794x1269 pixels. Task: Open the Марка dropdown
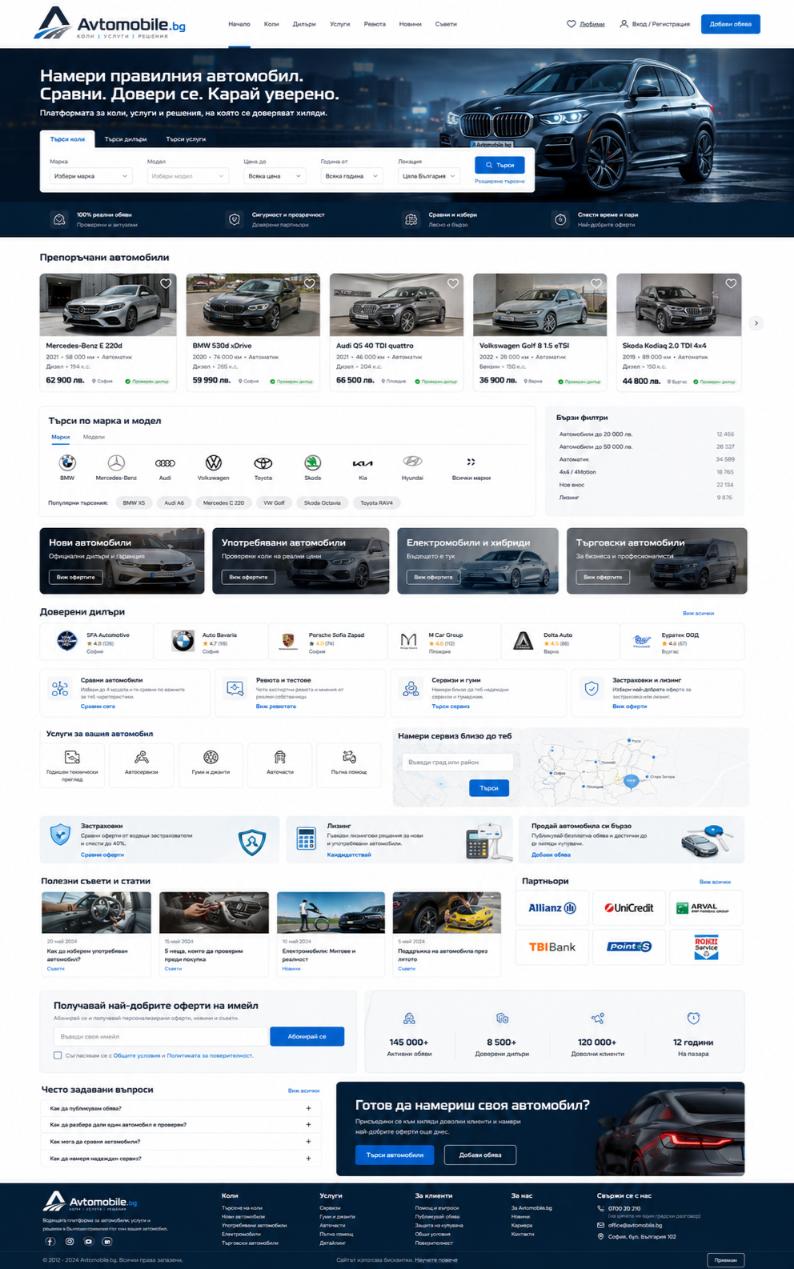pyautogui.click(x=90, y=176)
